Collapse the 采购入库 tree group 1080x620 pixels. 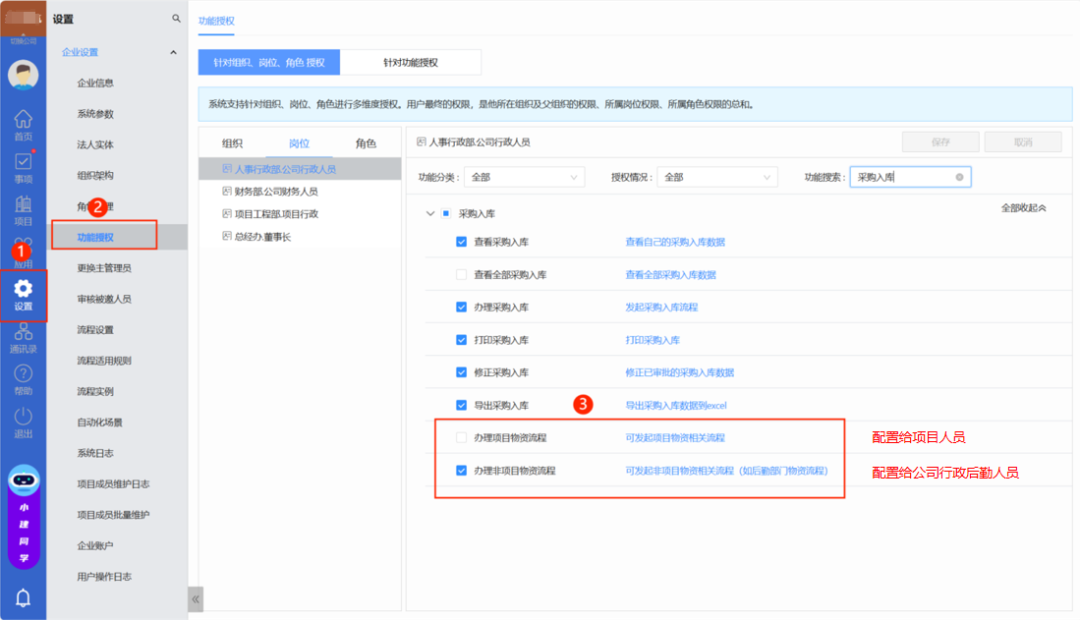pyautogui.click(x=430, y=214)
